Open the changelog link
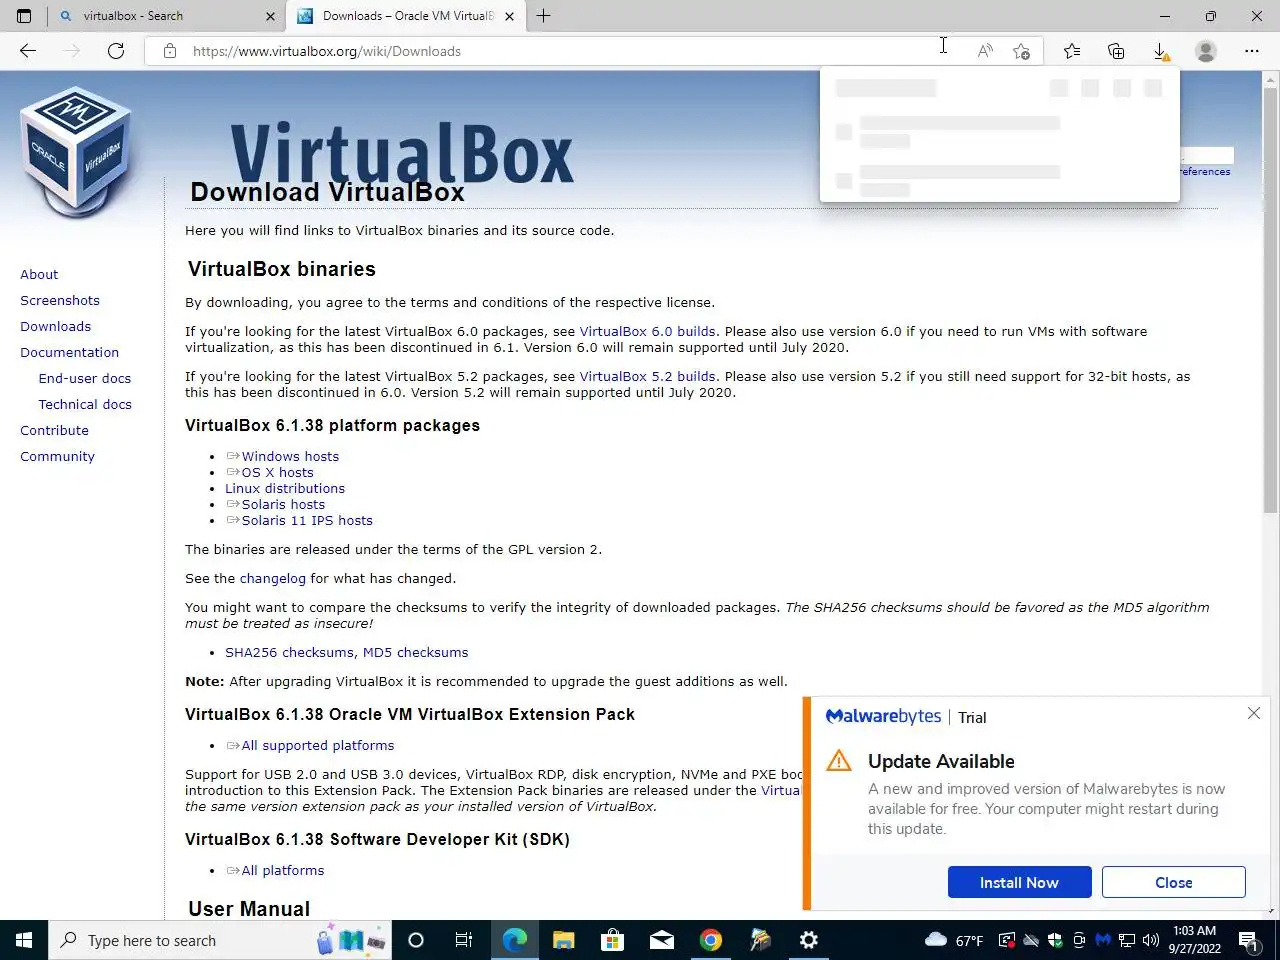The height and width of the screenshot is (960, 1280). [x=273, y=578]
